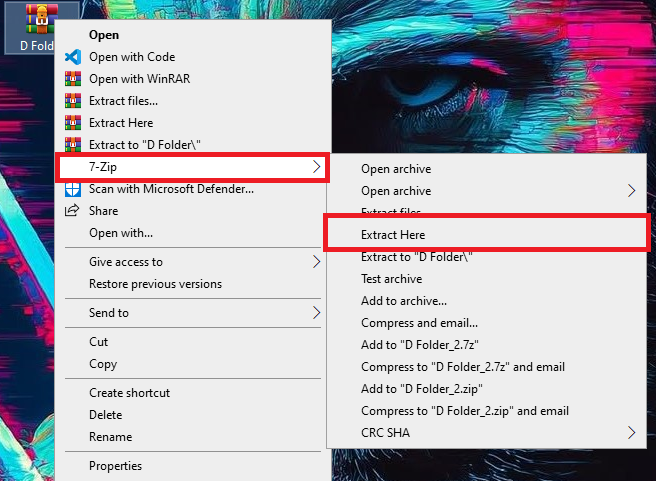
Task: Expand the Give access to submenu arrow
Action: pos(317,262)
